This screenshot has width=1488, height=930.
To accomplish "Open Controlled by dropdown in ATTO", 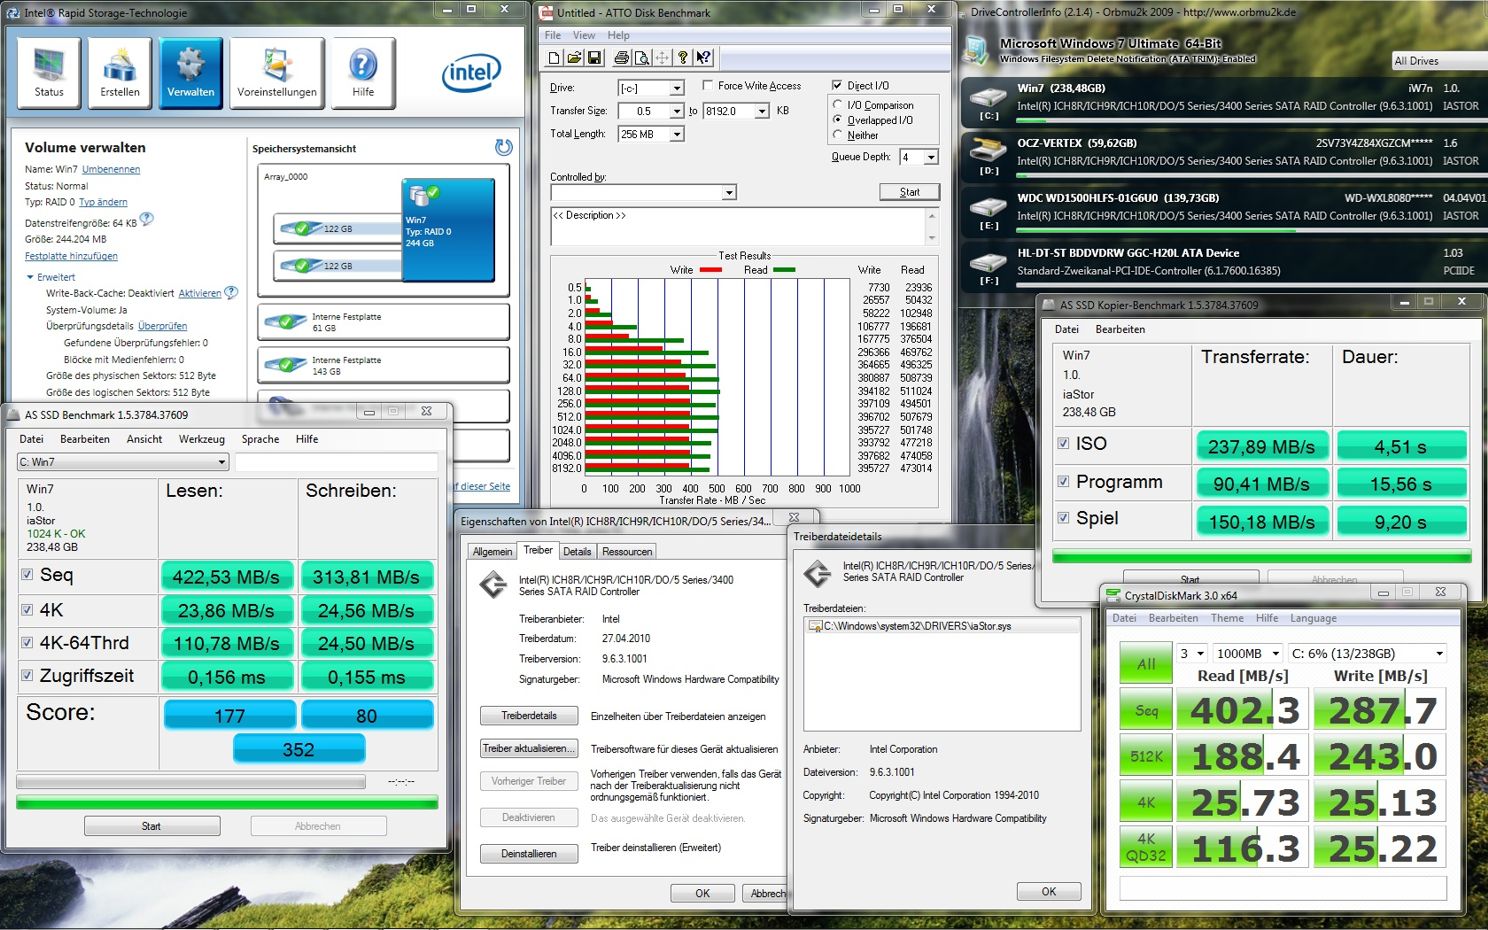I will (x=729, y=192).
